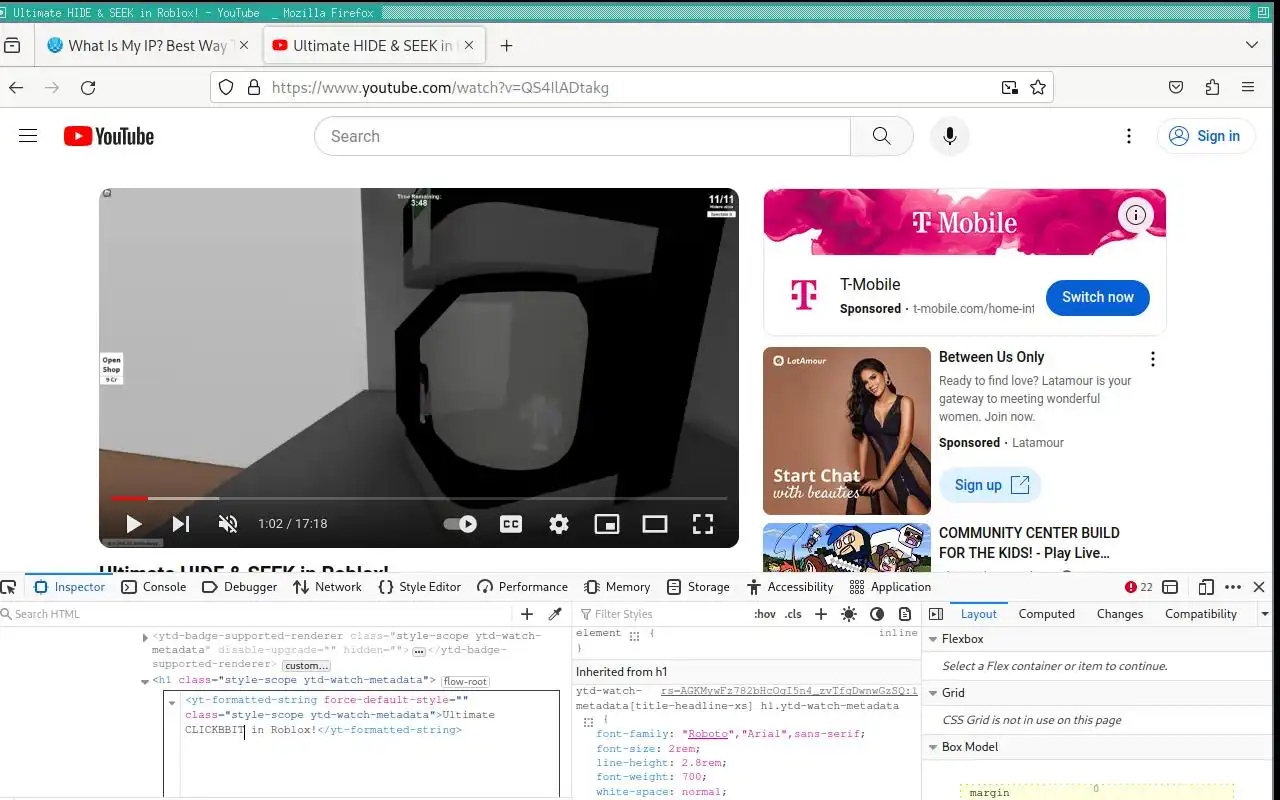Open the Accessibility panel

point(790,587)
